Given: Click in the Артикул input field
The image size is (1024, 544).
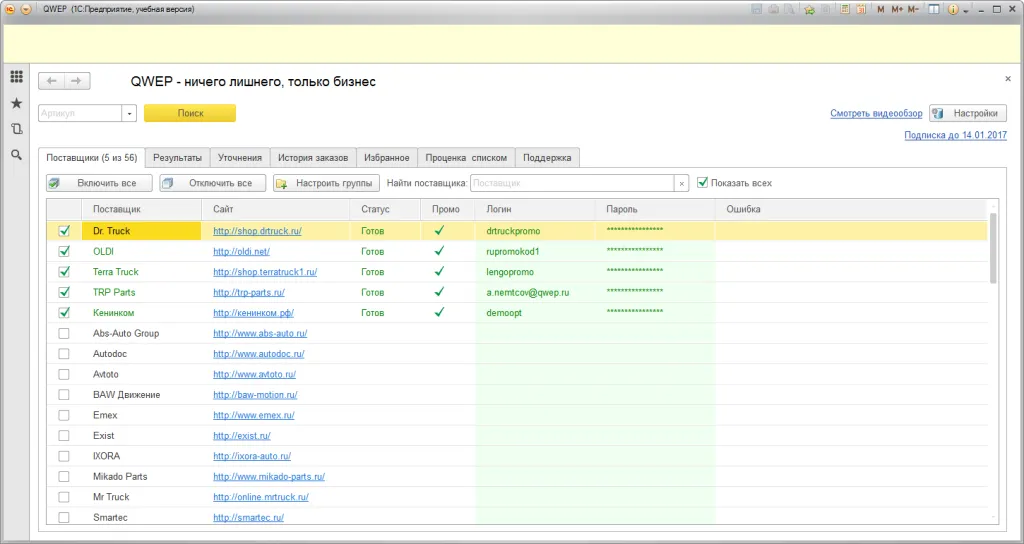Looking at the screenshot, I should [80, 114].
